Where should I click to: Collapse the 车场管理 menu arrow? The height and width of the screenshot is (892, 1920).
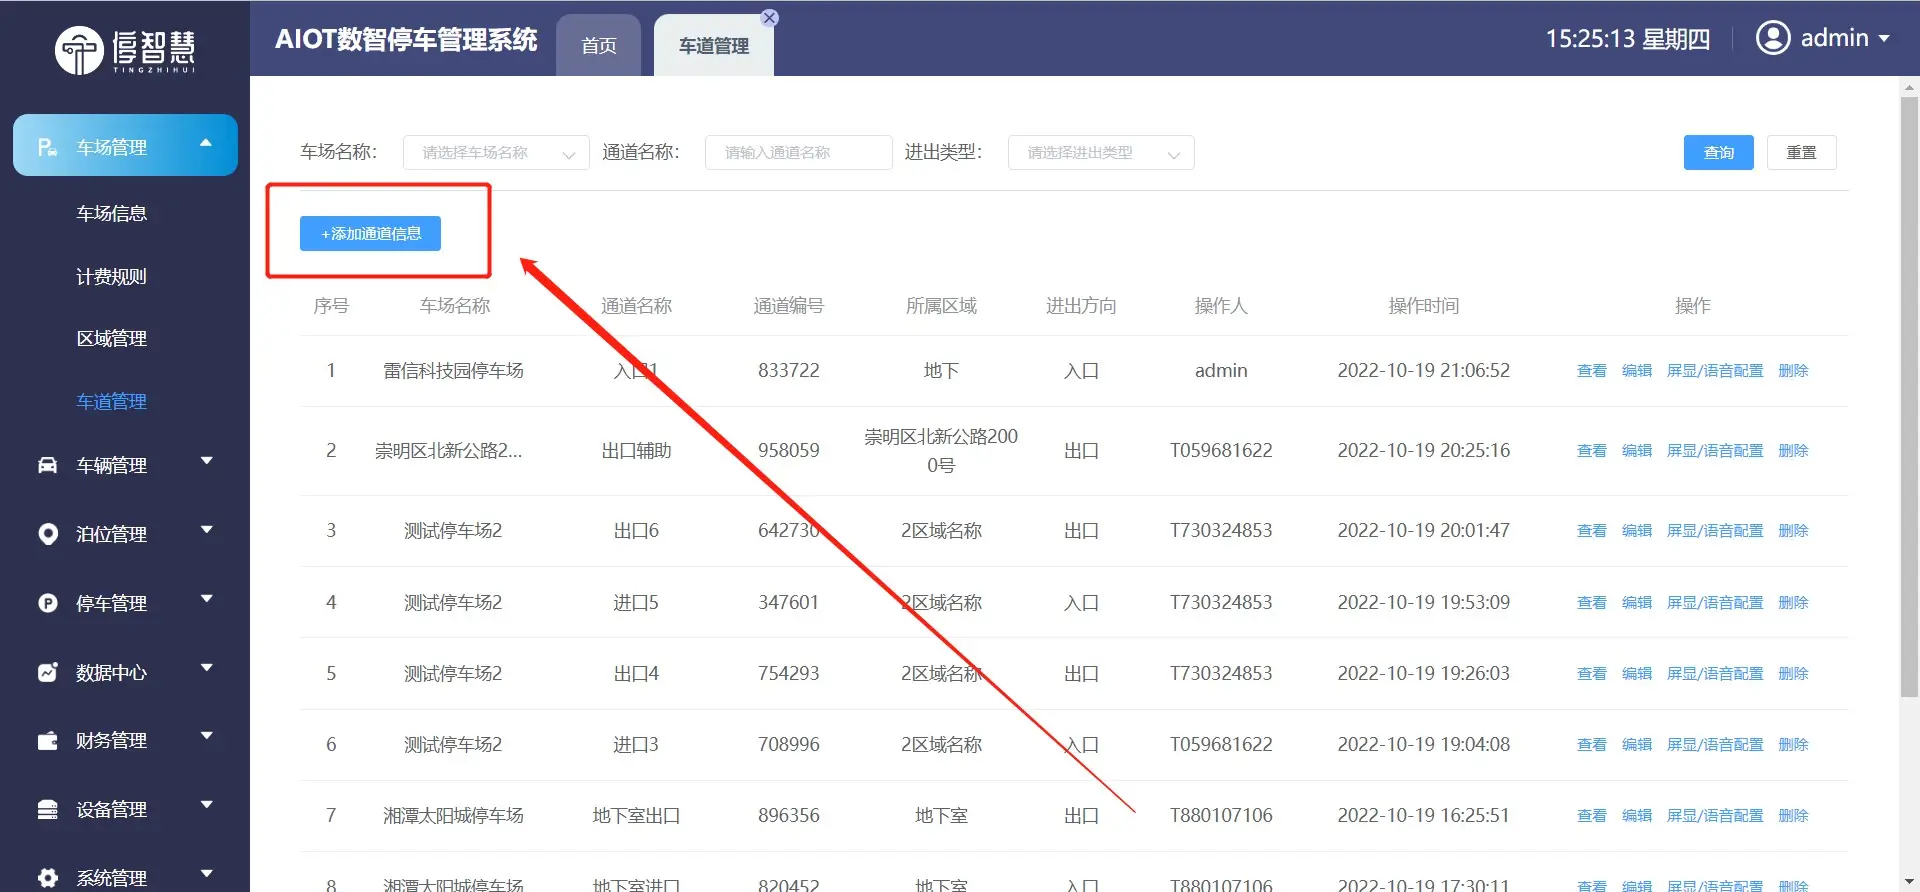pos(206,143)
